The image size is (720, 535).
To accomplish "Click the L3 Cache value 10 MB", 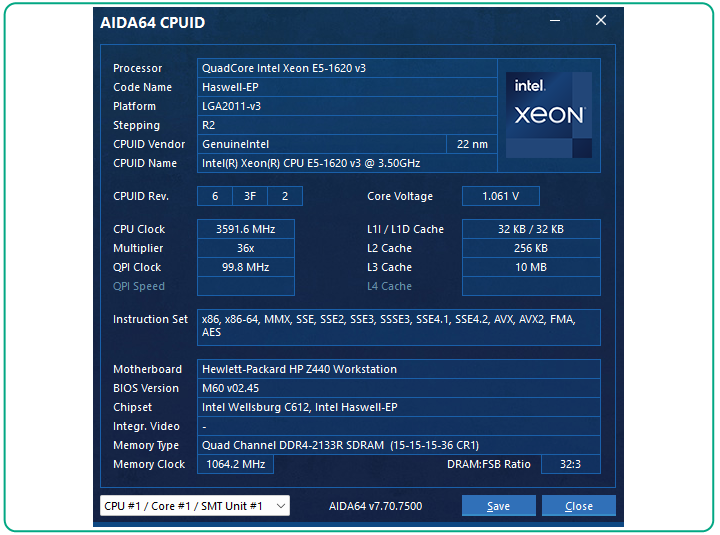I will pos(531,267).
